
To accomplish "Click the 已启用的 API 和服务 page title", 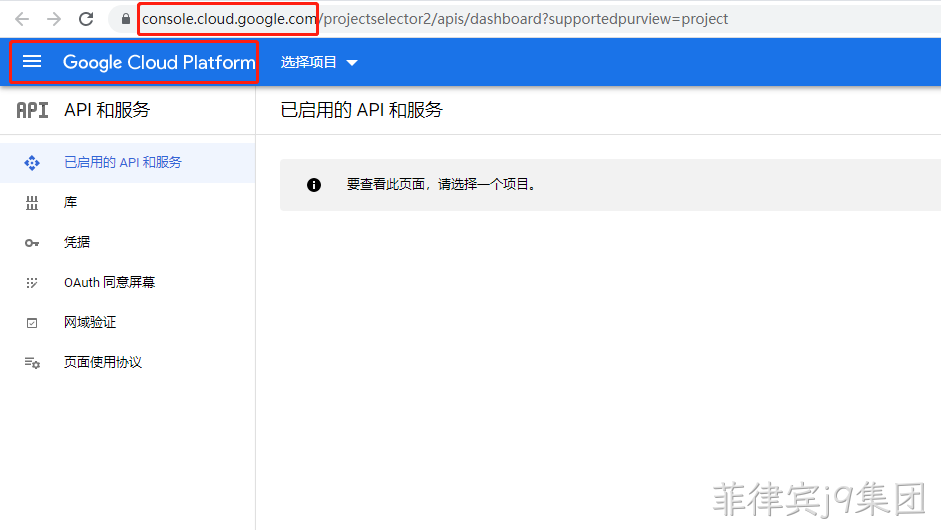I will (361, 110).
